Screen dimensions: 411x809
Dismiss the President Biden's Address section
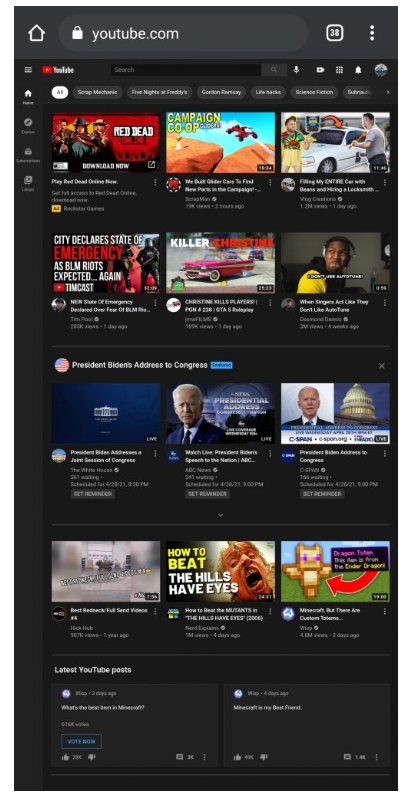tap(382, 366)
